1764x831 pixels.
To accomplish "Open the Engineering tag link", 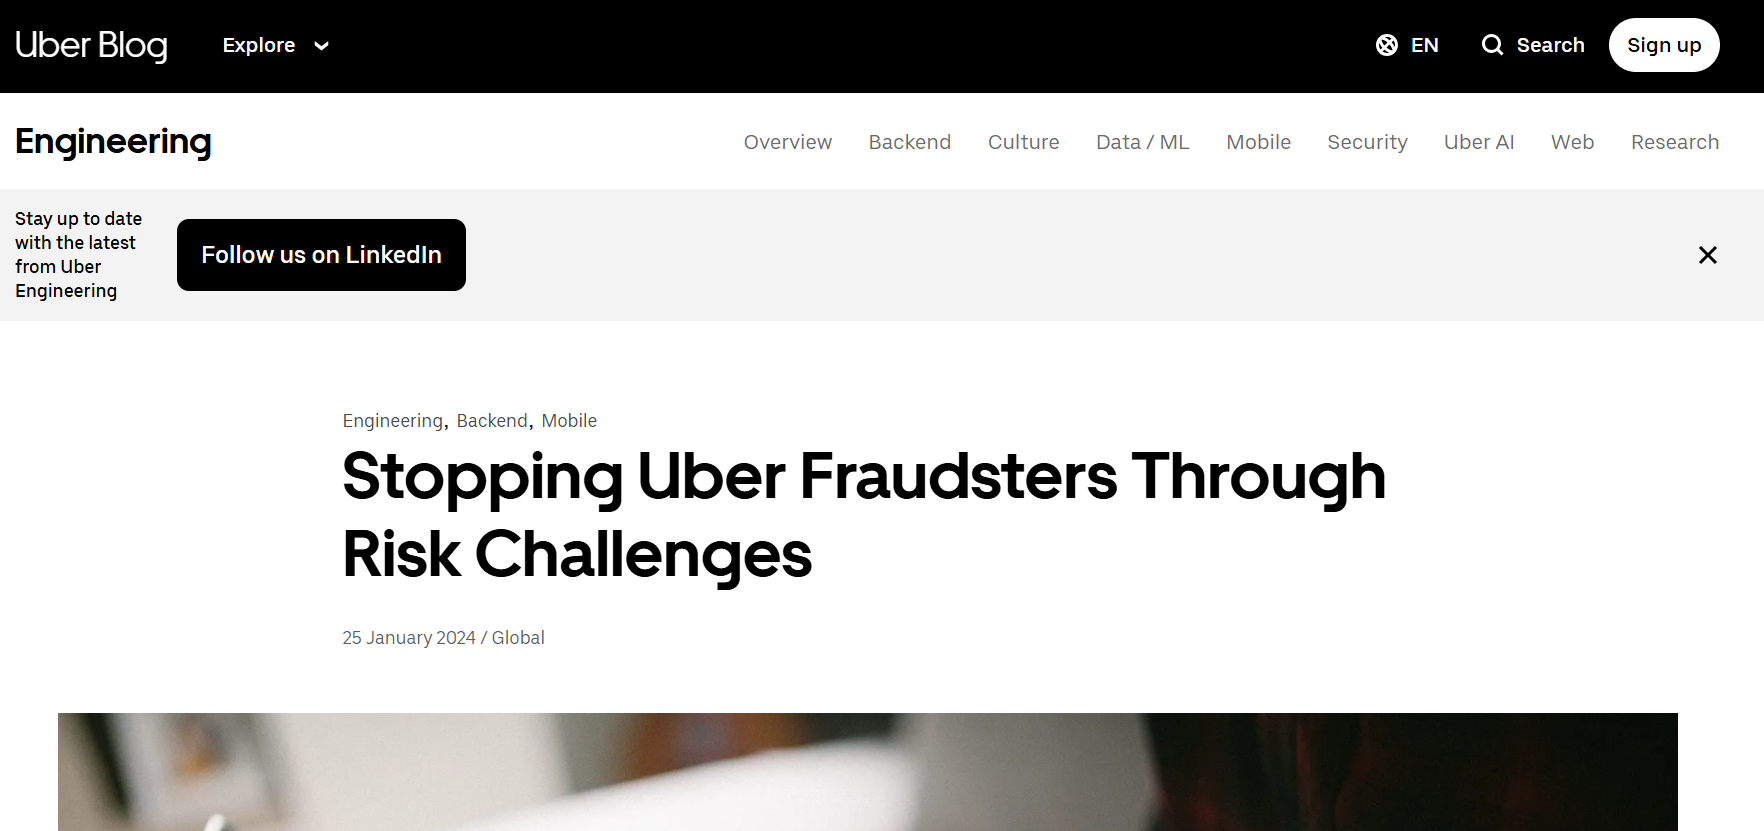I will click(392, 420).
